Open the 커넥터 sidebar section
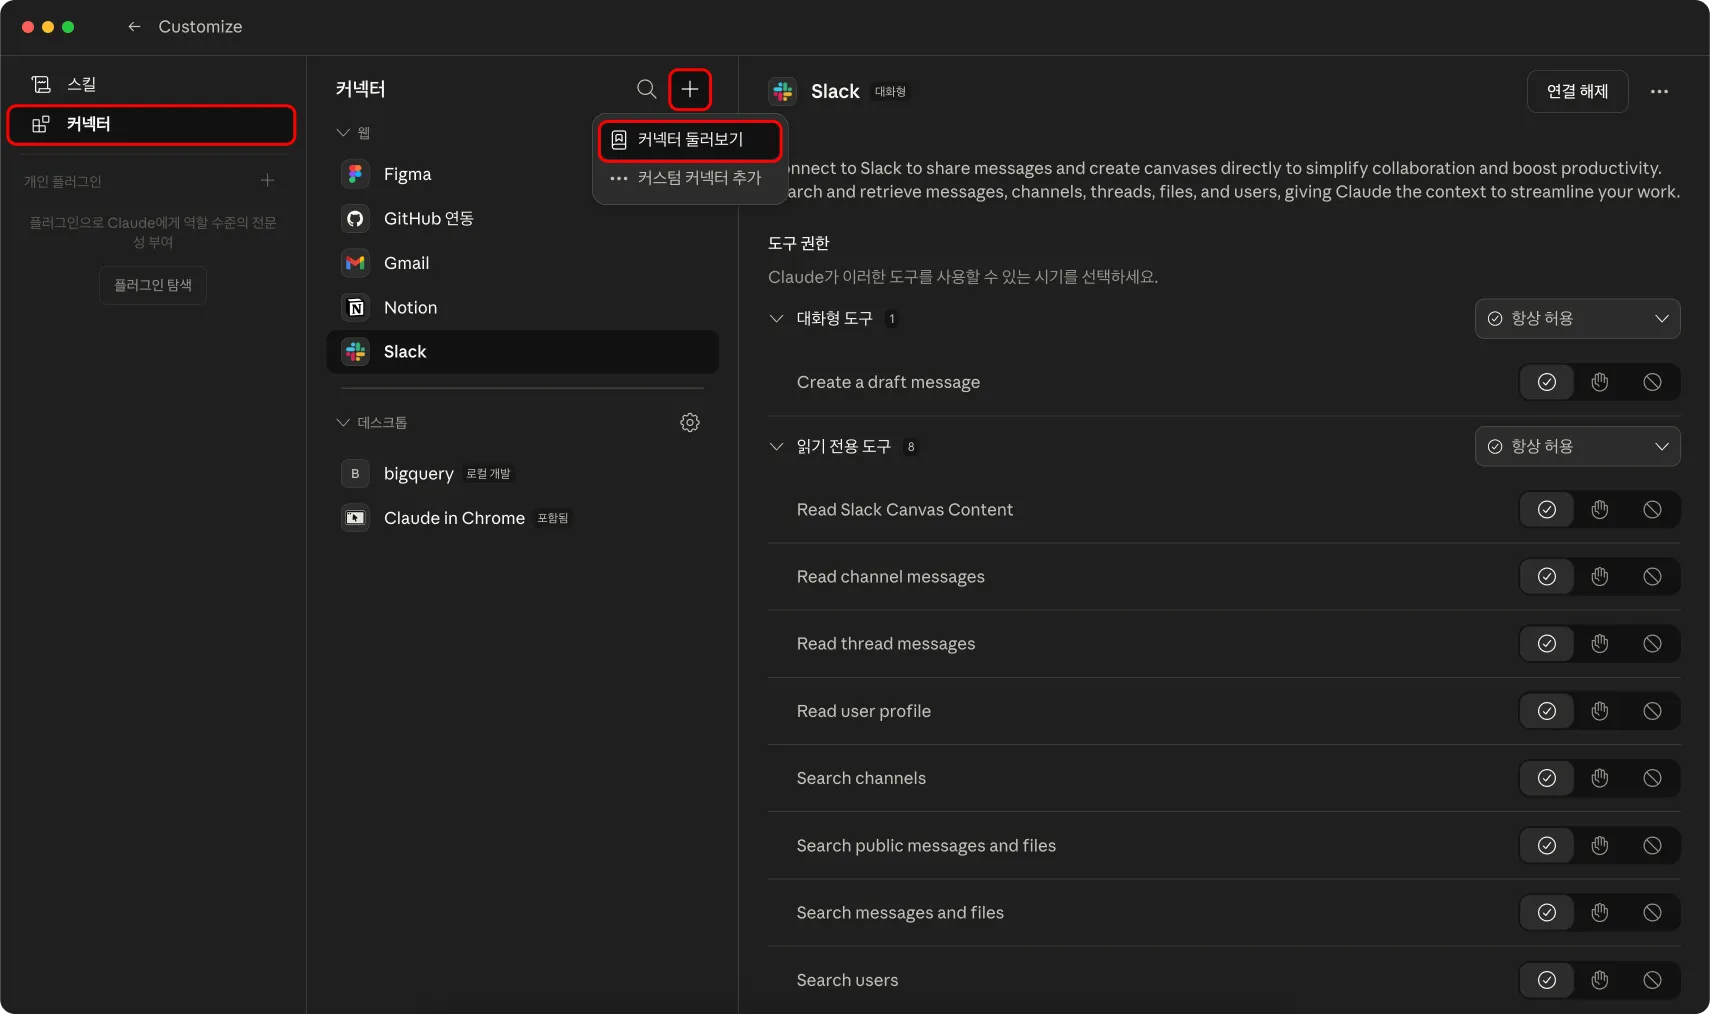Image resolution: width=1710 pixels, height=1014 pixels. 152,124
